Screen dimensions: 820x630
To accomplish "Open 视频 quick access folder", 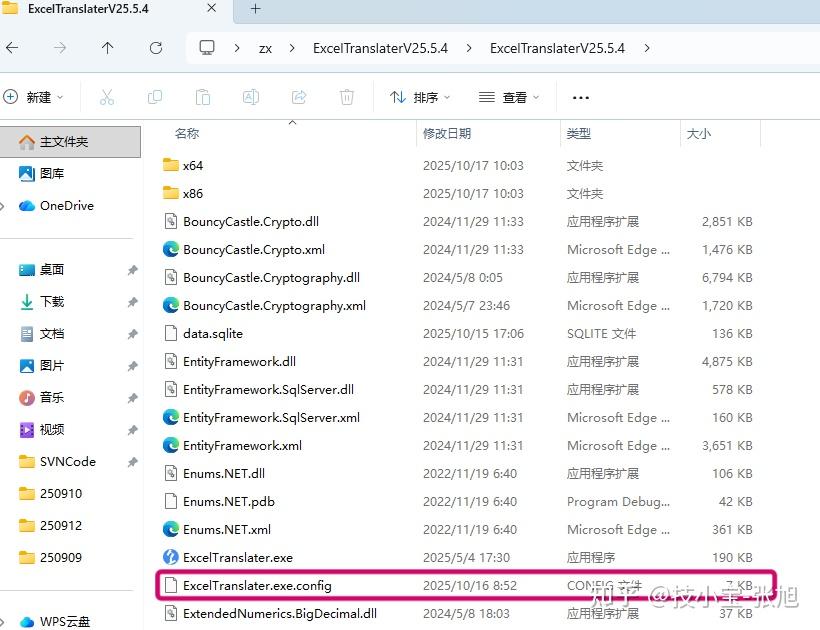I will (x=52, y=430).
